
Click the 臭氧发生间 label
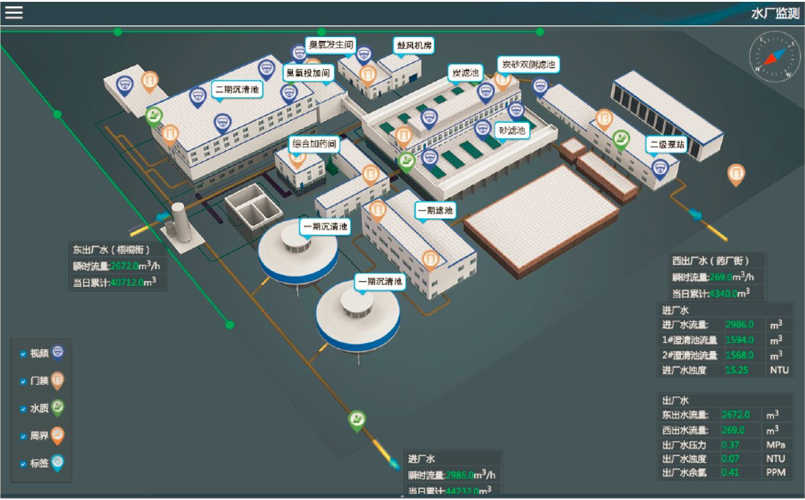pyautogui.click(x=331, y=45)
